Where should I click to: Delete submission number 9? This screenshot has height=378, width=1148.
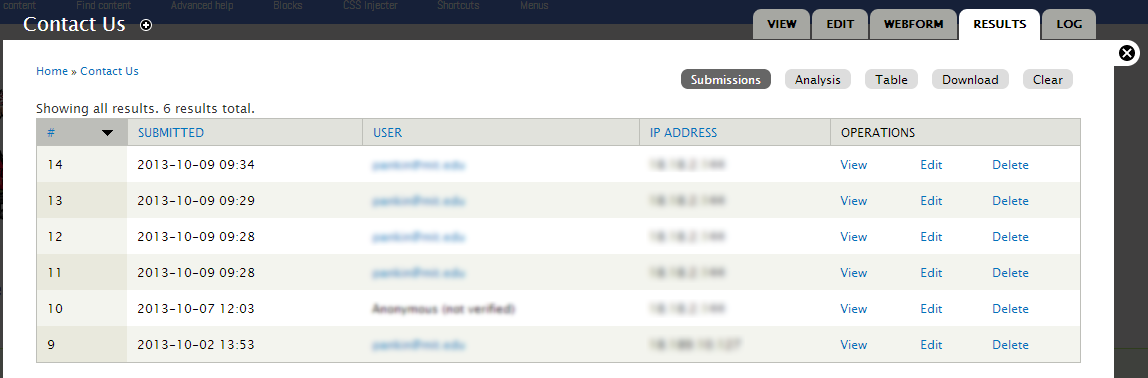point(1010,344)
